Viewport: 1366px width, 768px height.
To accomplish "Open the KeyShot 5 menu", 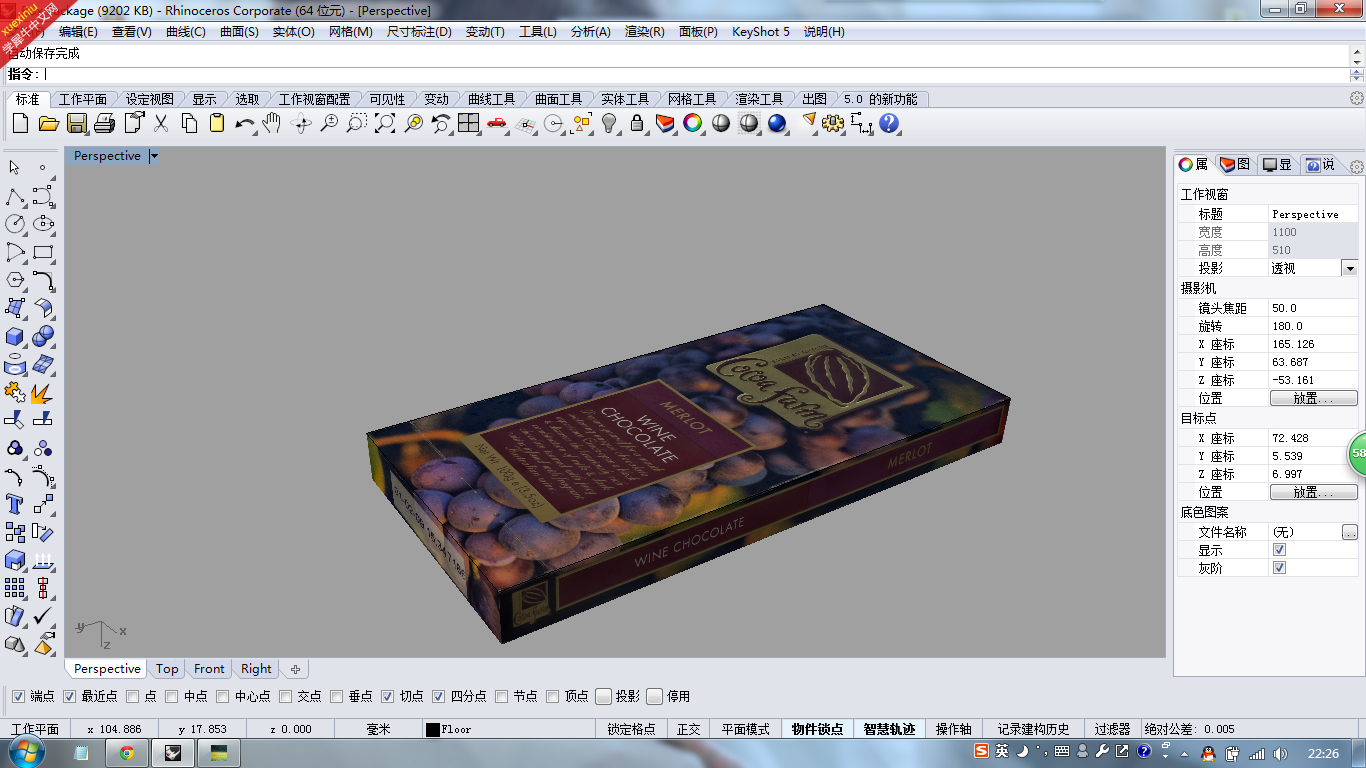I will (x=761, y=32).
